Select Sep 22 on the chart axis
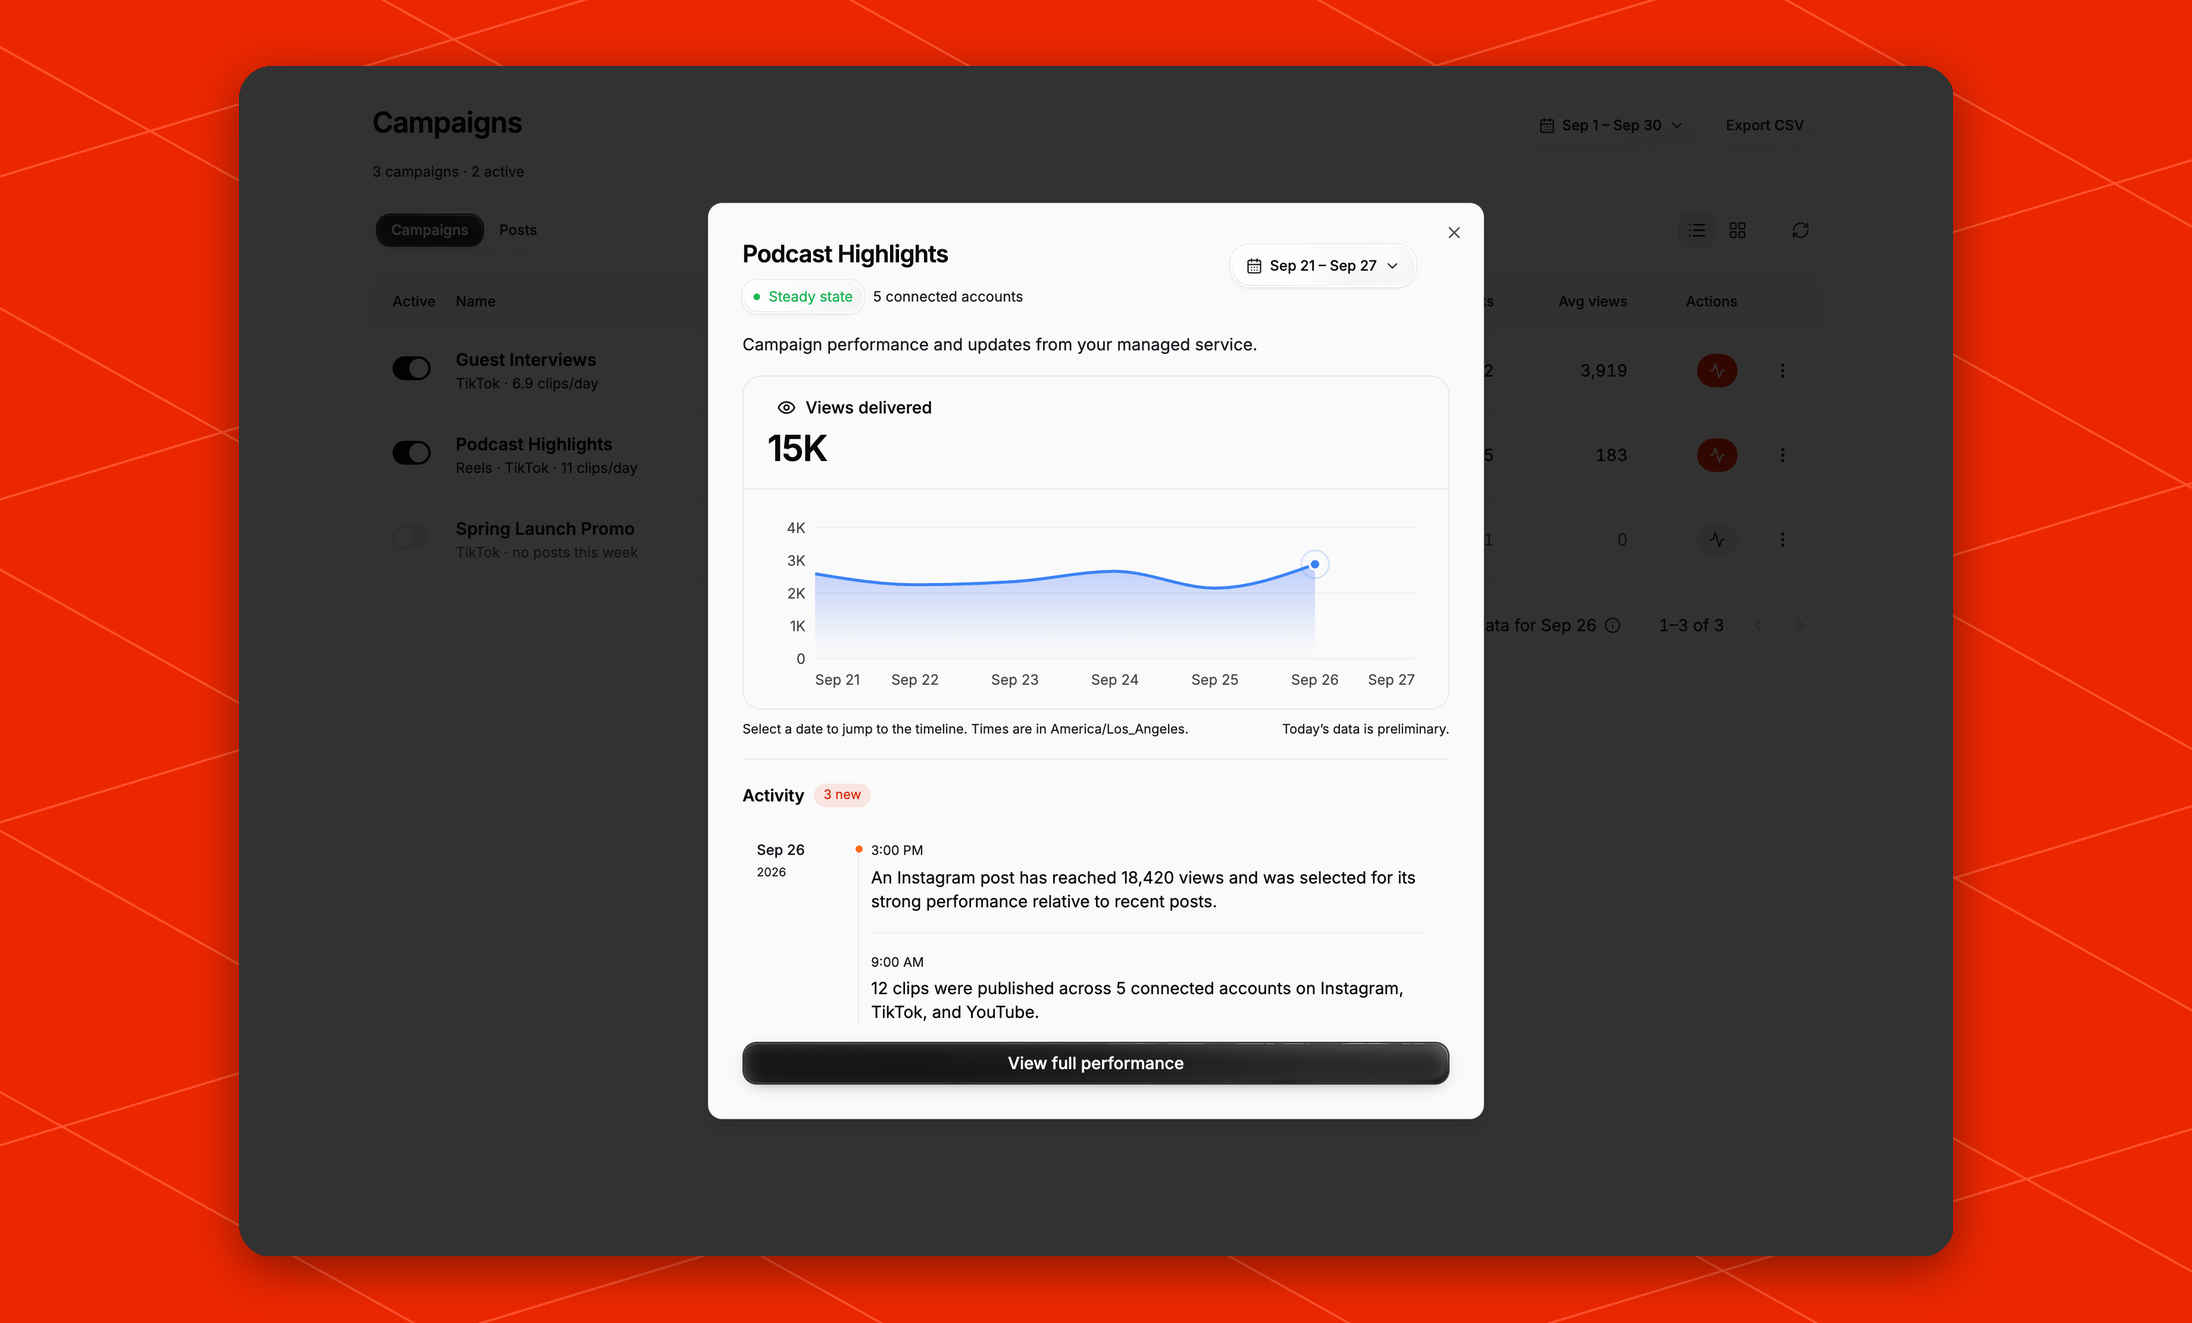 [x=914, y=680]
